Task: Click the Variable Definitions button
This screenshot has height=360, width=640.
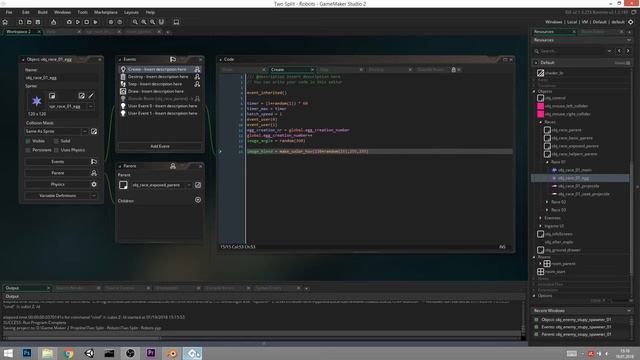Action: coord(58,196)
